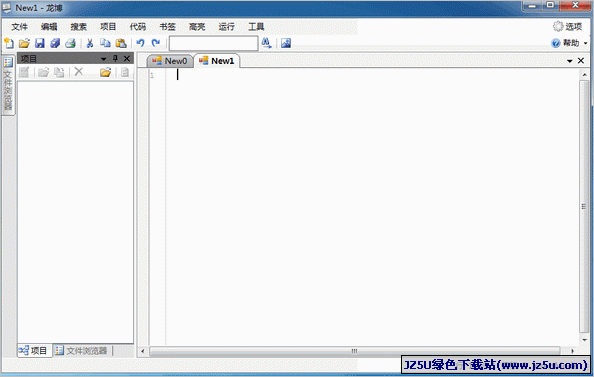594x377 pixels.
Task: Click the document icon in 项目 panel toolbar
Action: (125, 72)
